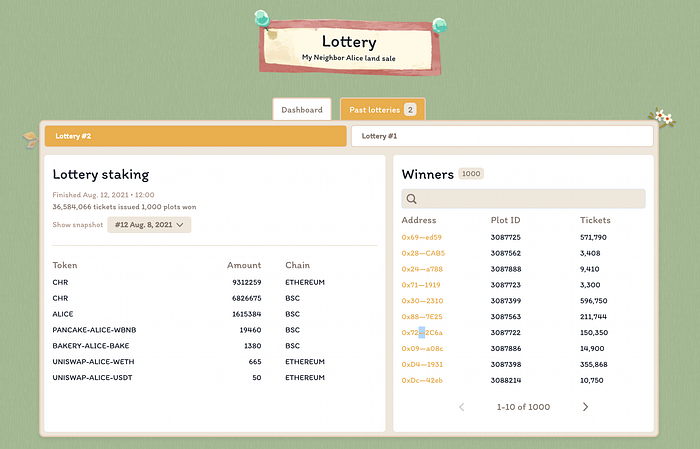
Task: Click the Plot ID 3087725 cell
Action: coord(505,237)
